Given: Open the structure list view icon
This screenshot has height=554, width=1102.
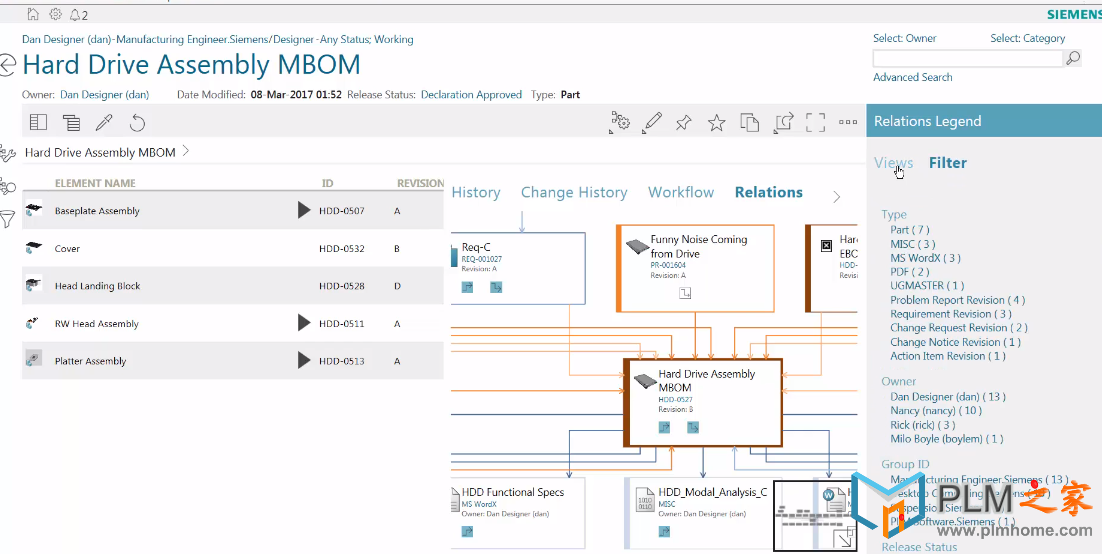Looking at the screenshot, I should tap(71, 123).
